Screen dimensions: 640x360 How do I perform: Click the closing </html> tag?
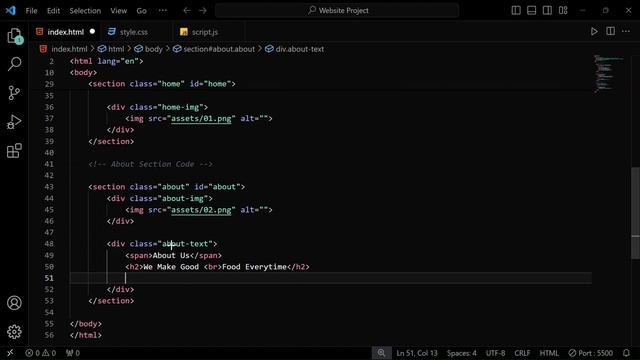85,335
